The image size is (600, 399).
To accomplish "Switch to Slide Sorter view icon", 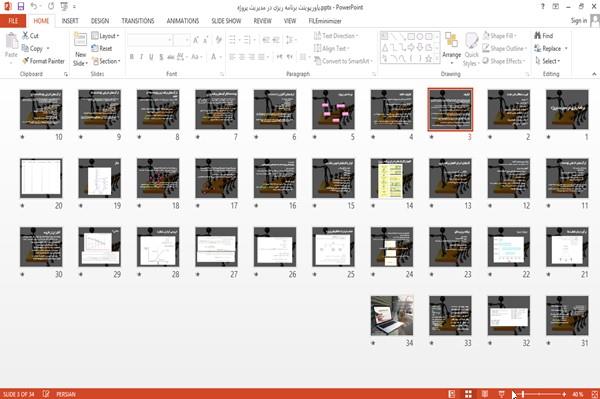I will tap(468, 394).
